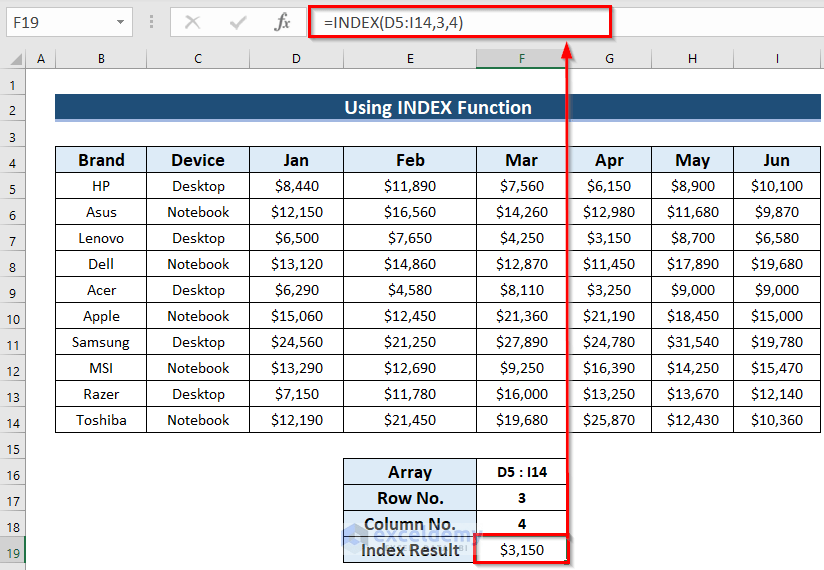Select the Dell brand cell
Image resolution: width=824 pixels, height=570 pixels.
click(x=101, y=264)
